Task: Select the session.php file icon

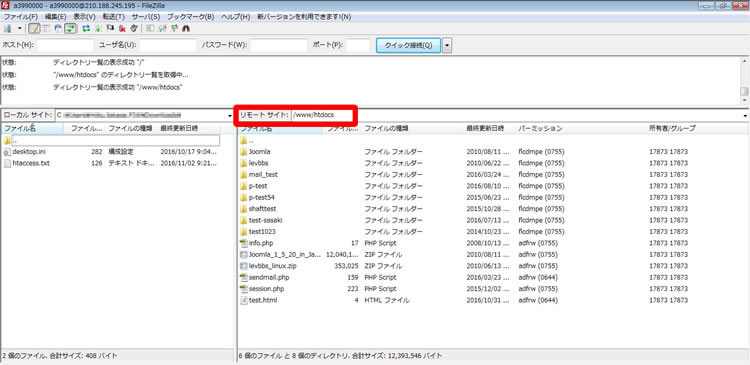Action: (244, 289)
